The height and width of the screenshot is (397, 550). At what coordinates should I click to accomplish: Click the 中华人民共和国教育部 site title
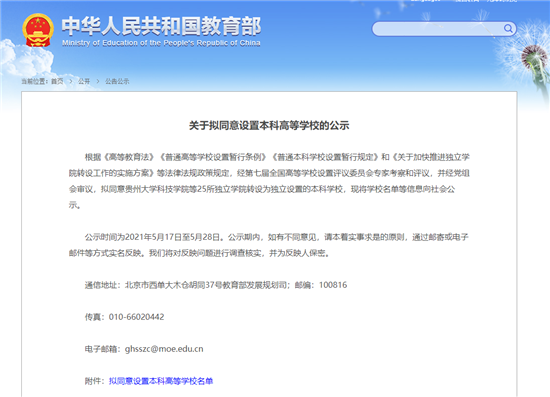point(161,26)
